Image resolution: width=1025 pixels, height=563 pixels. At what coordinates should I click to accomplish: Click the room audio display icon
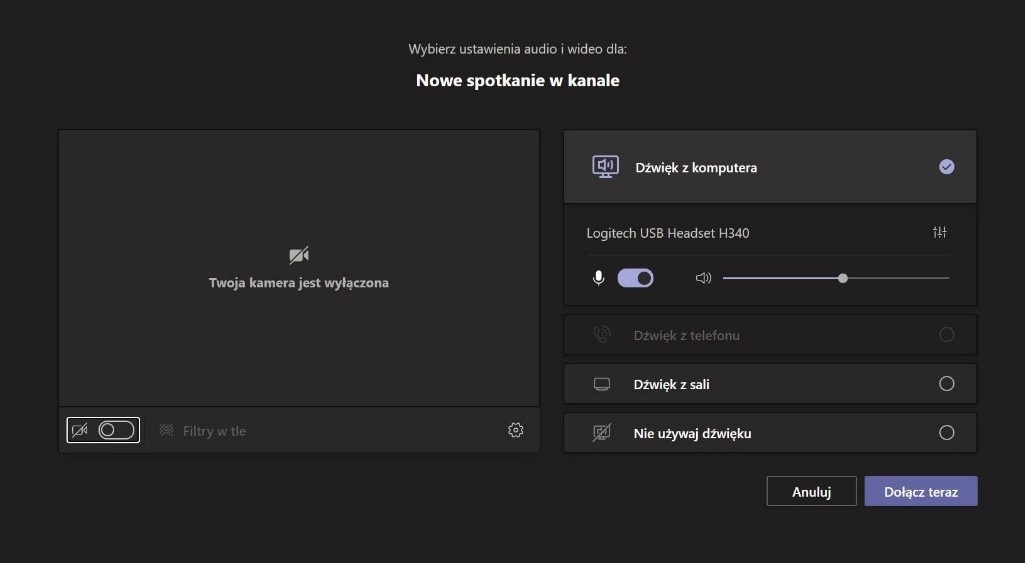[601, 384]
